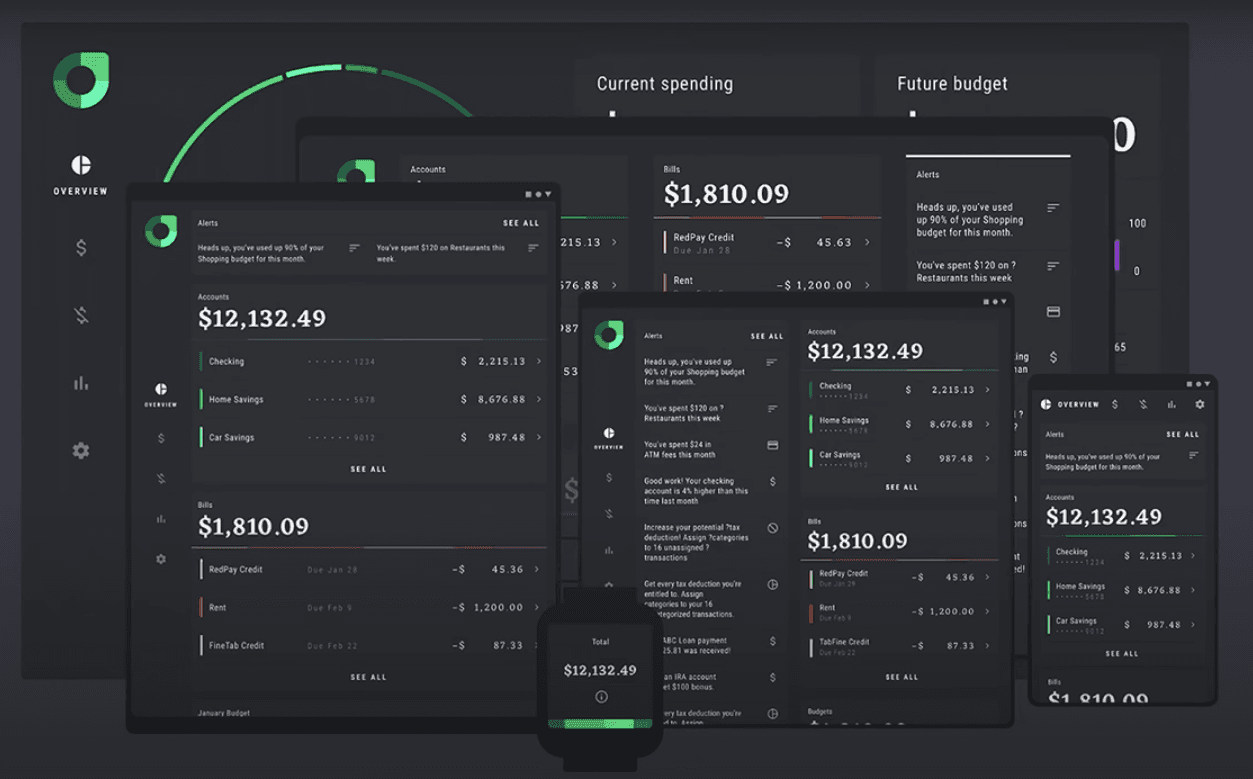This screenshot has width=1253, height=779.
Task: Open the Budgets bar-chart icon in center tablet sidebar
Action: click(x=608, y=550)
